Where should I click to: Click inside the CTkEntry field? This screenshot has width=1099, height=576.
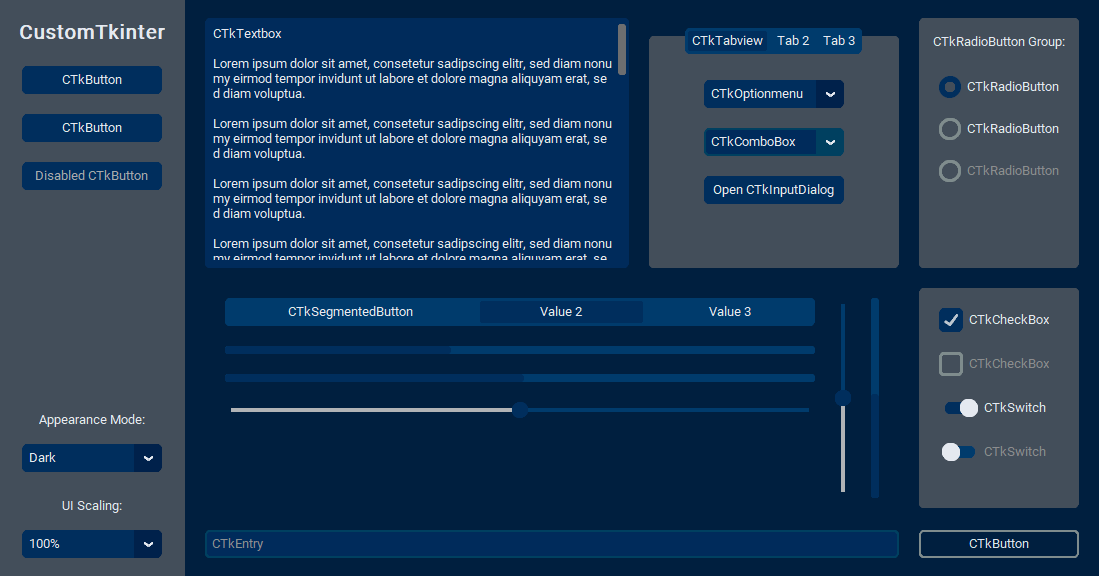pyautogui.click(x=550, y=543)
